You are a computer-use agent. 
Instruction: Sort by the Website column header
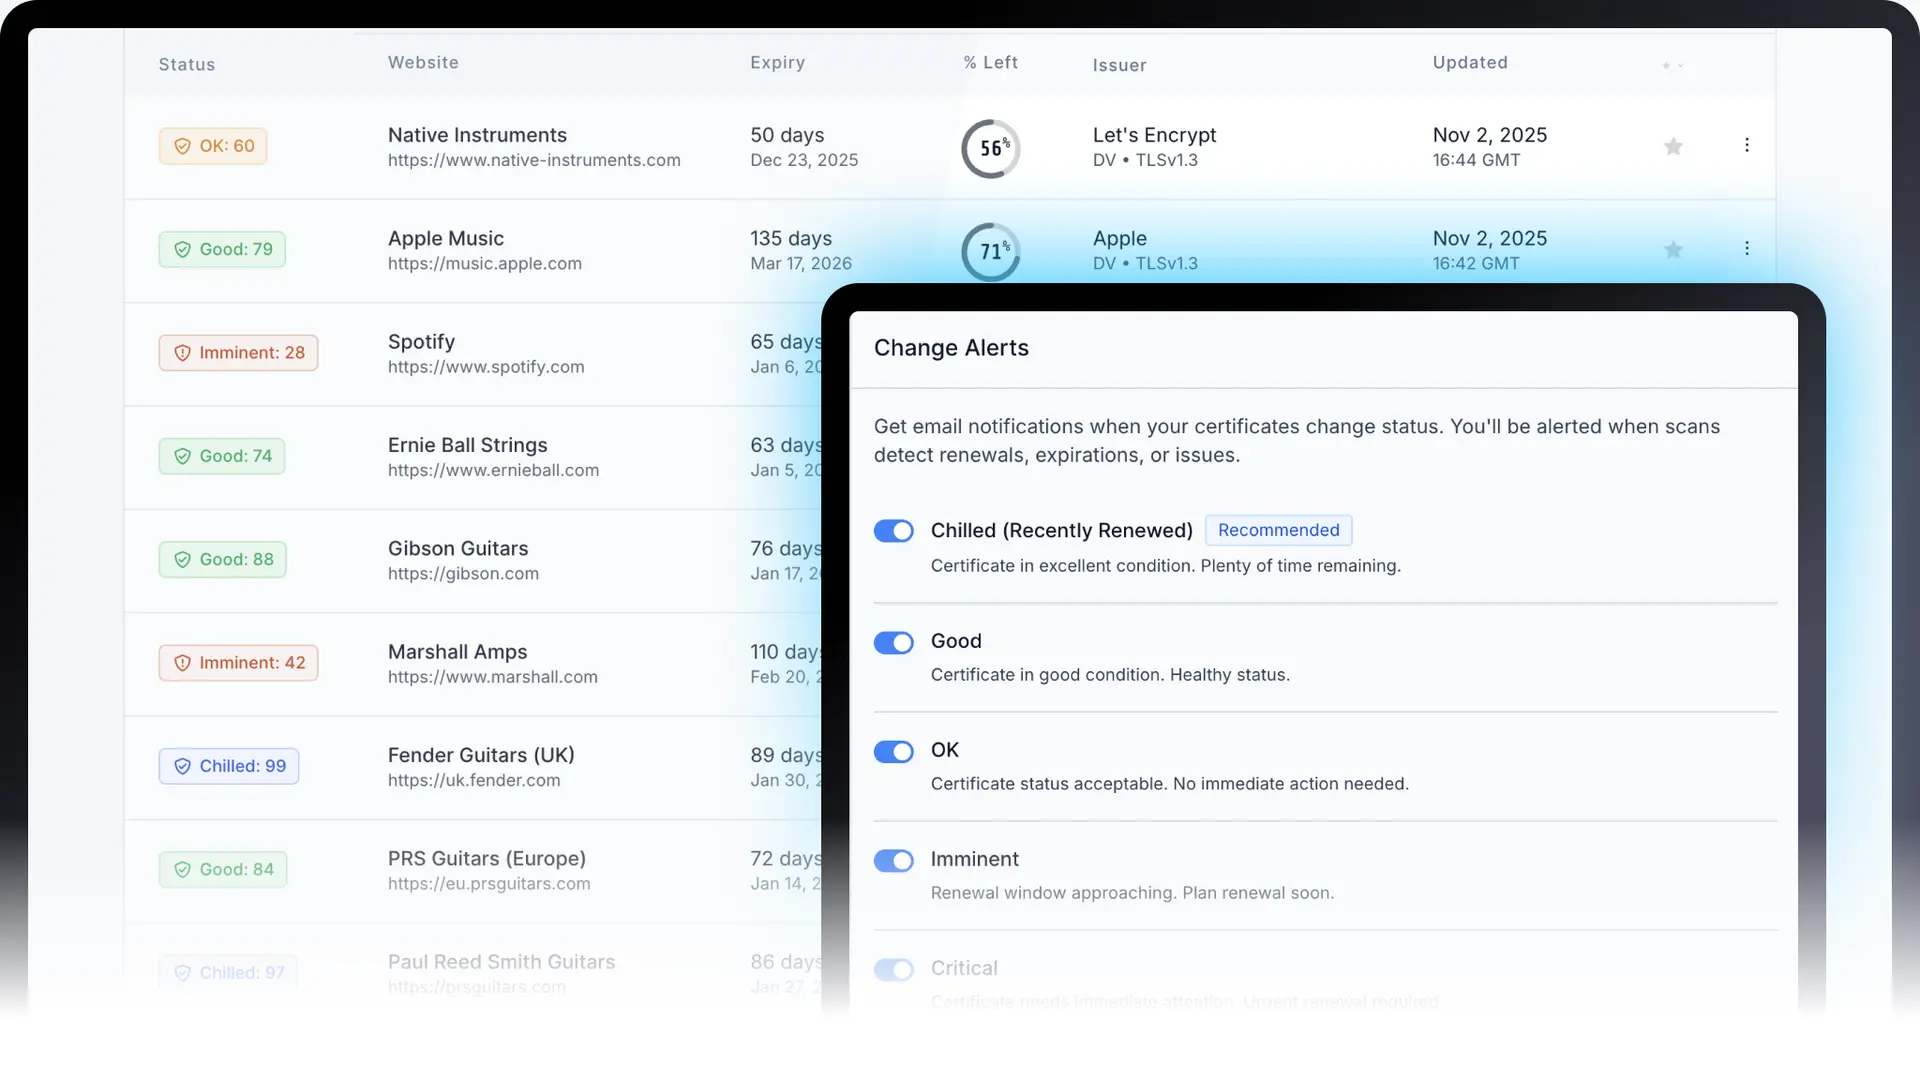click(x=423, y=62)
